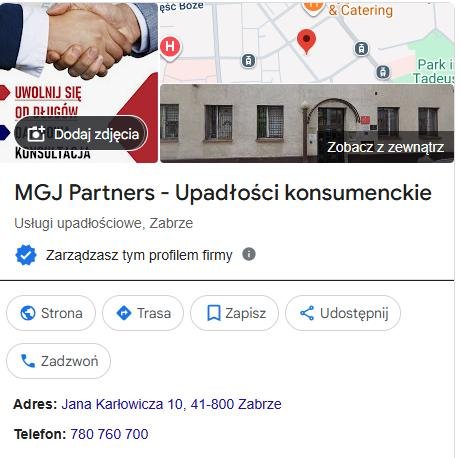460x458 pixels.
Task: Click the blue verified badge icon
Action: coord(26,255)
